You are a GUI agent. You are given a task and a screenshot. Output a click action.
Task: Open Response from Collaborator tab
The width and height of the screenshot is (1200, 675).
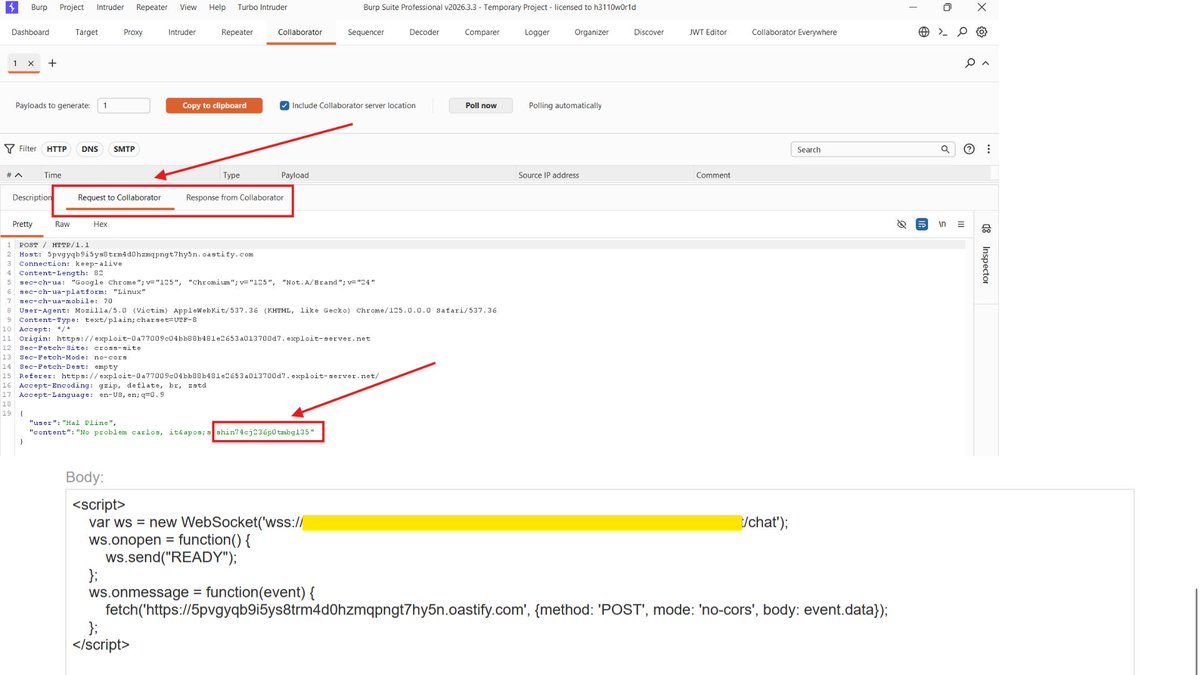pyautogui.click(x=235, y=198)
